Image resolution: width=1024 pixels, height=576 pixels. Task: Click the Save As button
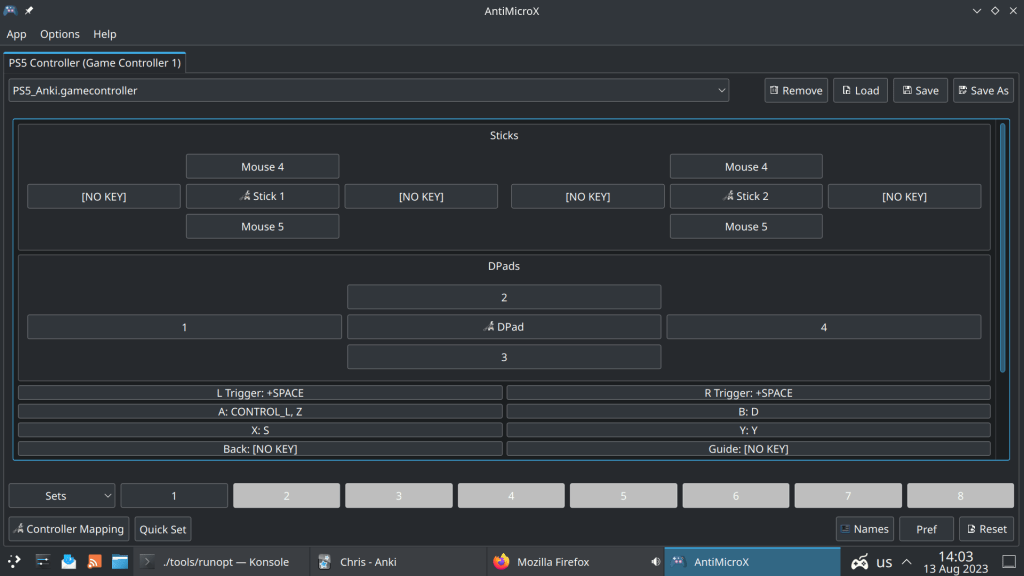tap(983, 90)
